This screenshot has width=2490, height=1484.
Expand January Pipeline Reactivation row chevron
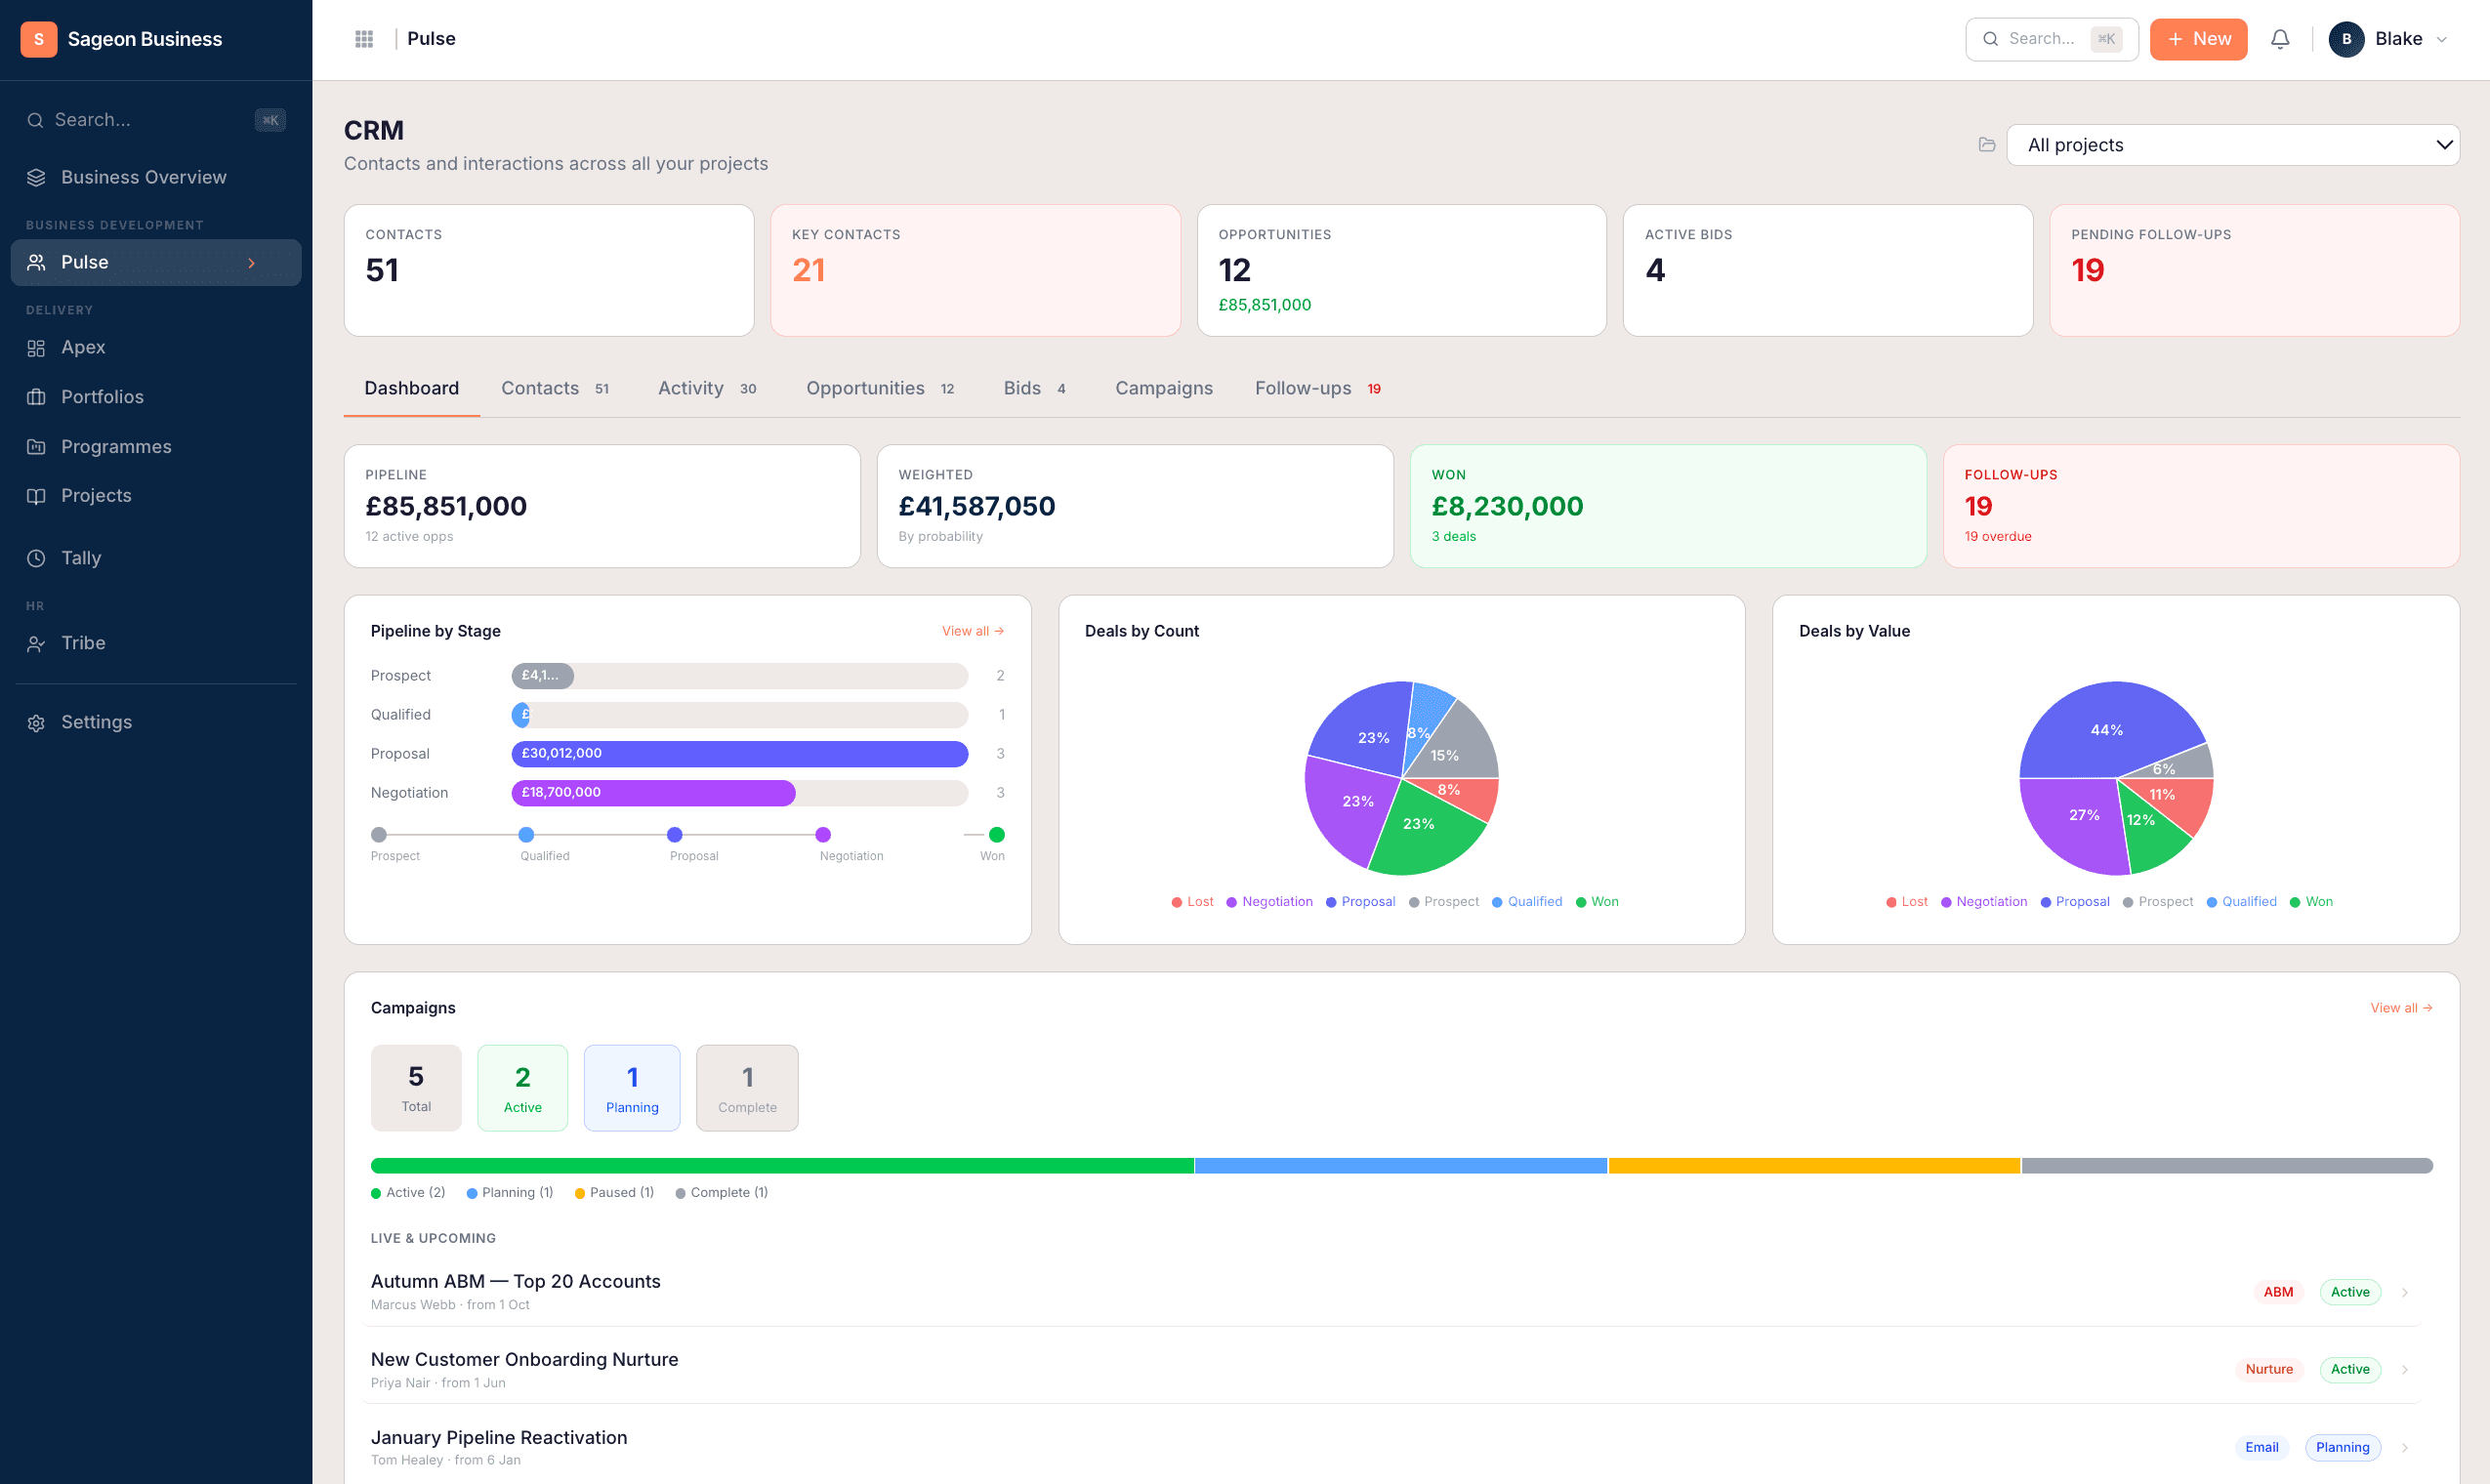tap(2404, 1447)
